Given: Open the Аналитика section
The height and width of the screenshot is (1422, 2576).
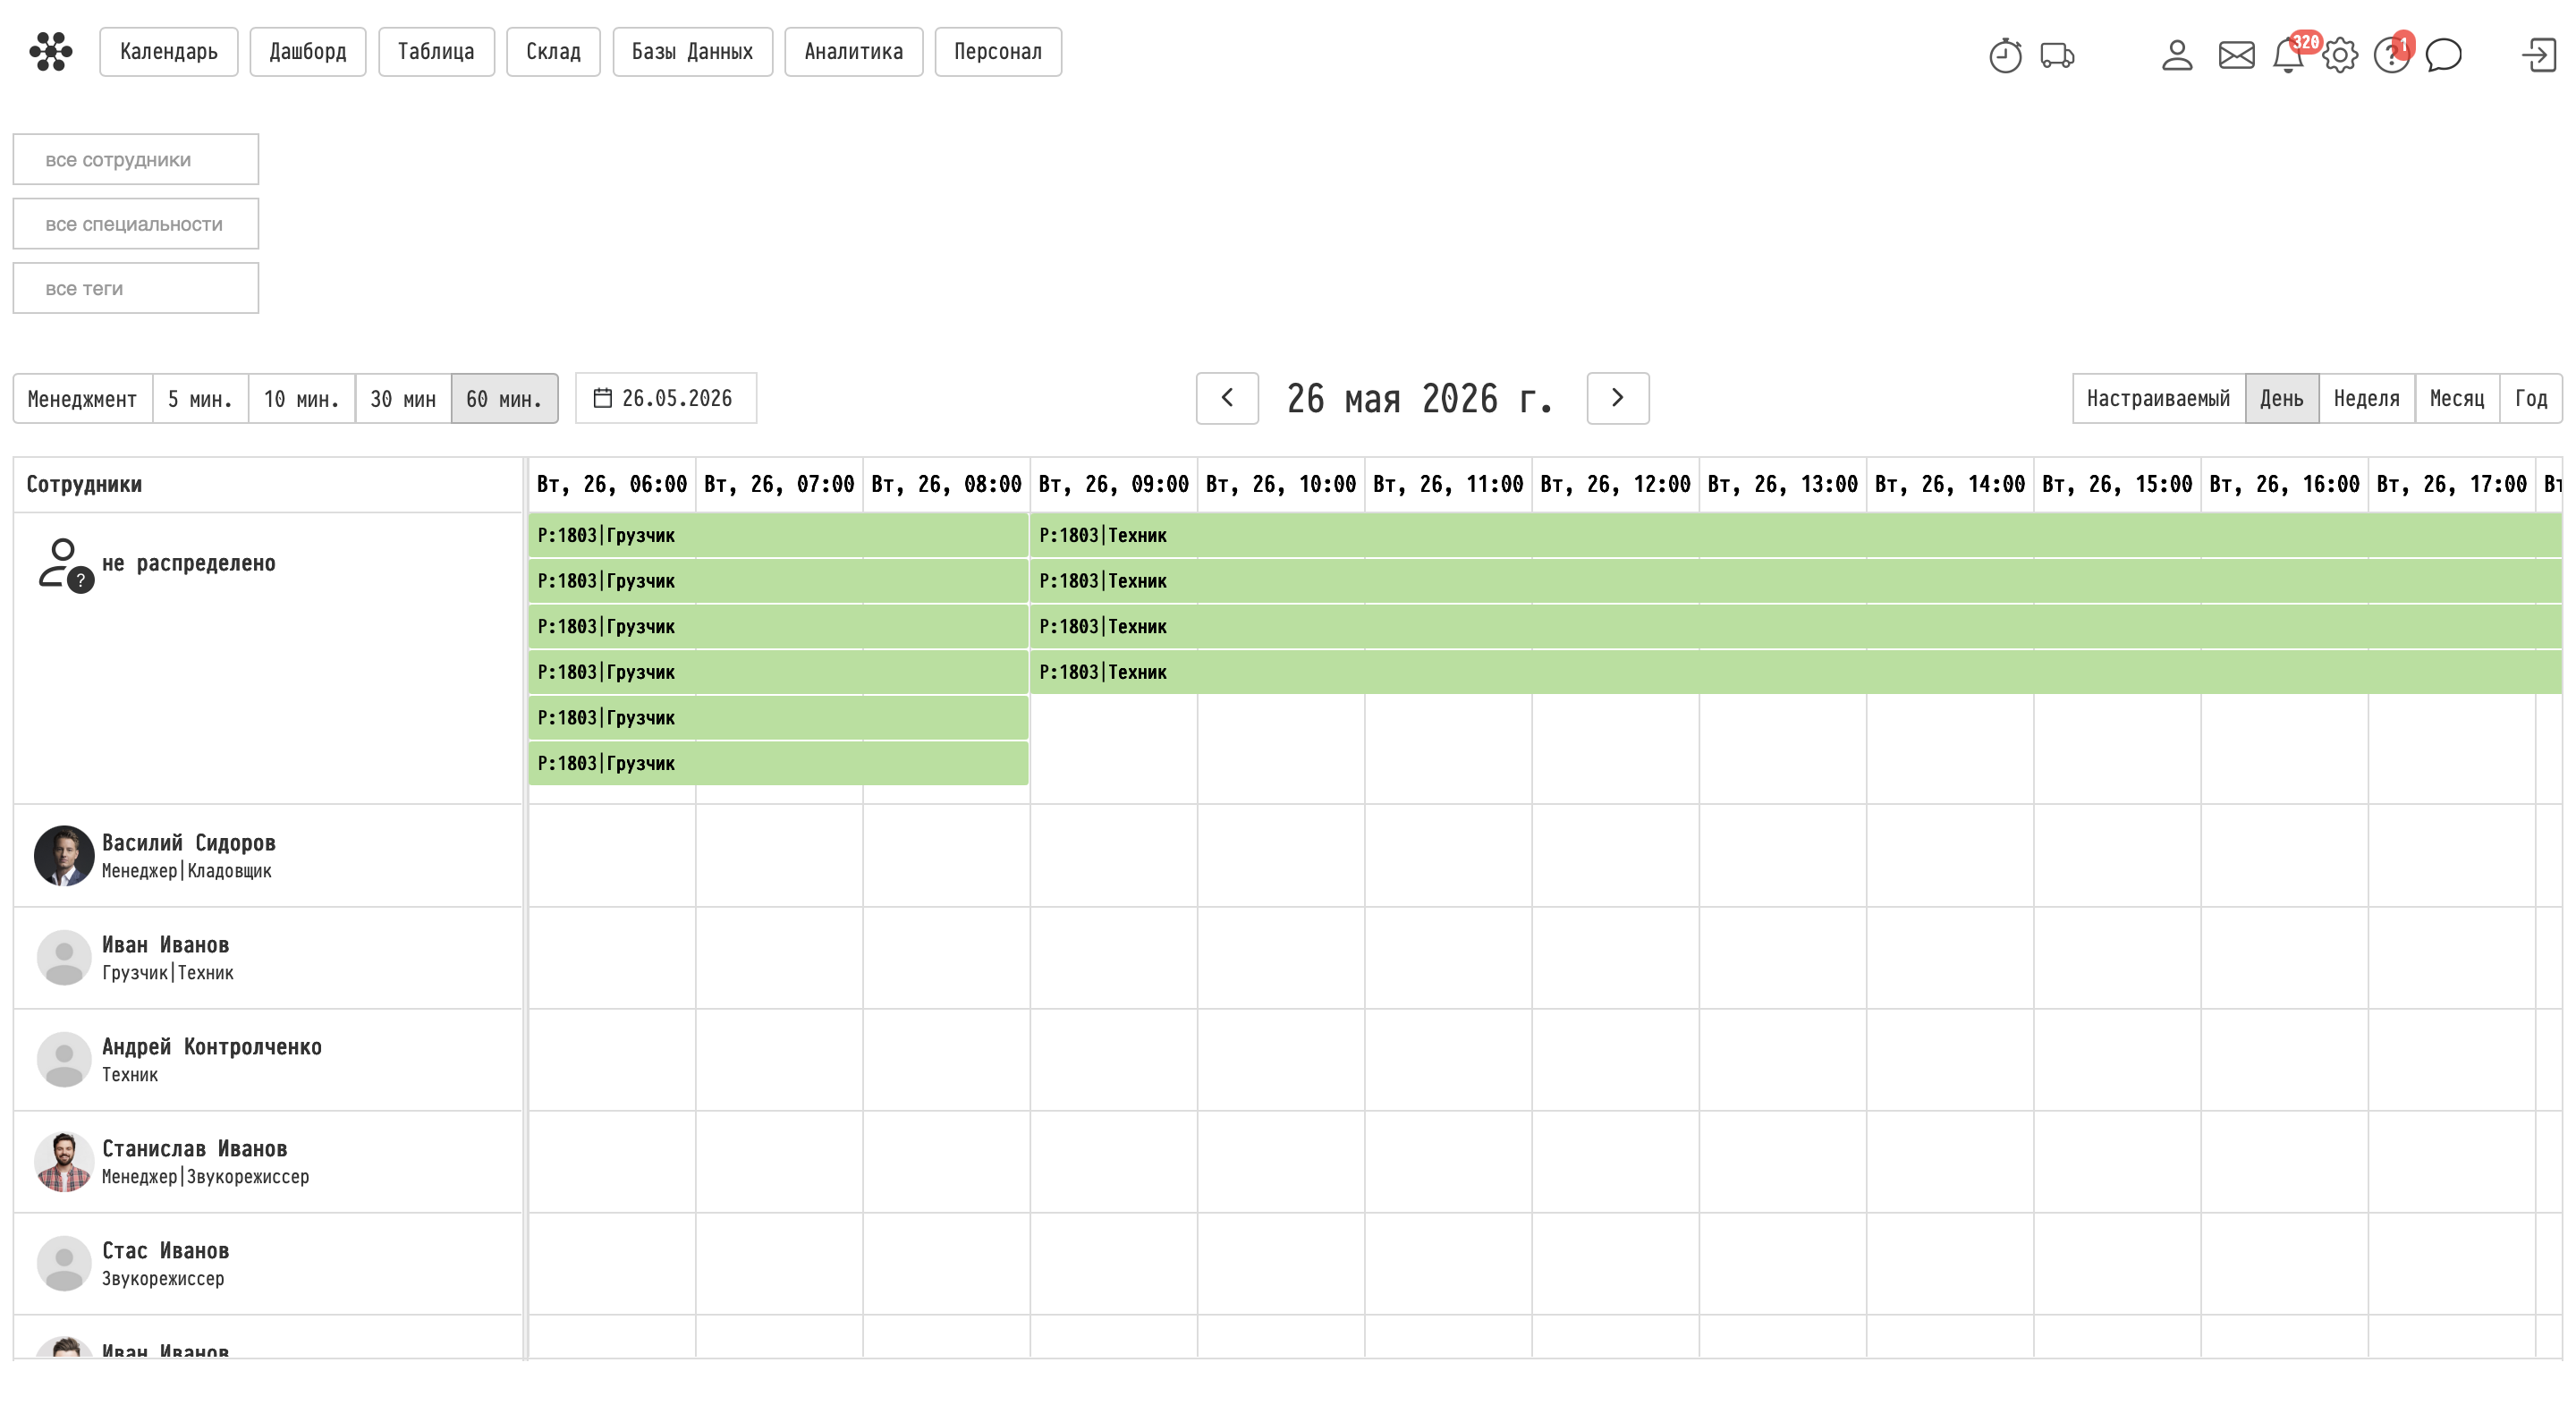Looking at the screenshot, I should [x=853, y=52].
